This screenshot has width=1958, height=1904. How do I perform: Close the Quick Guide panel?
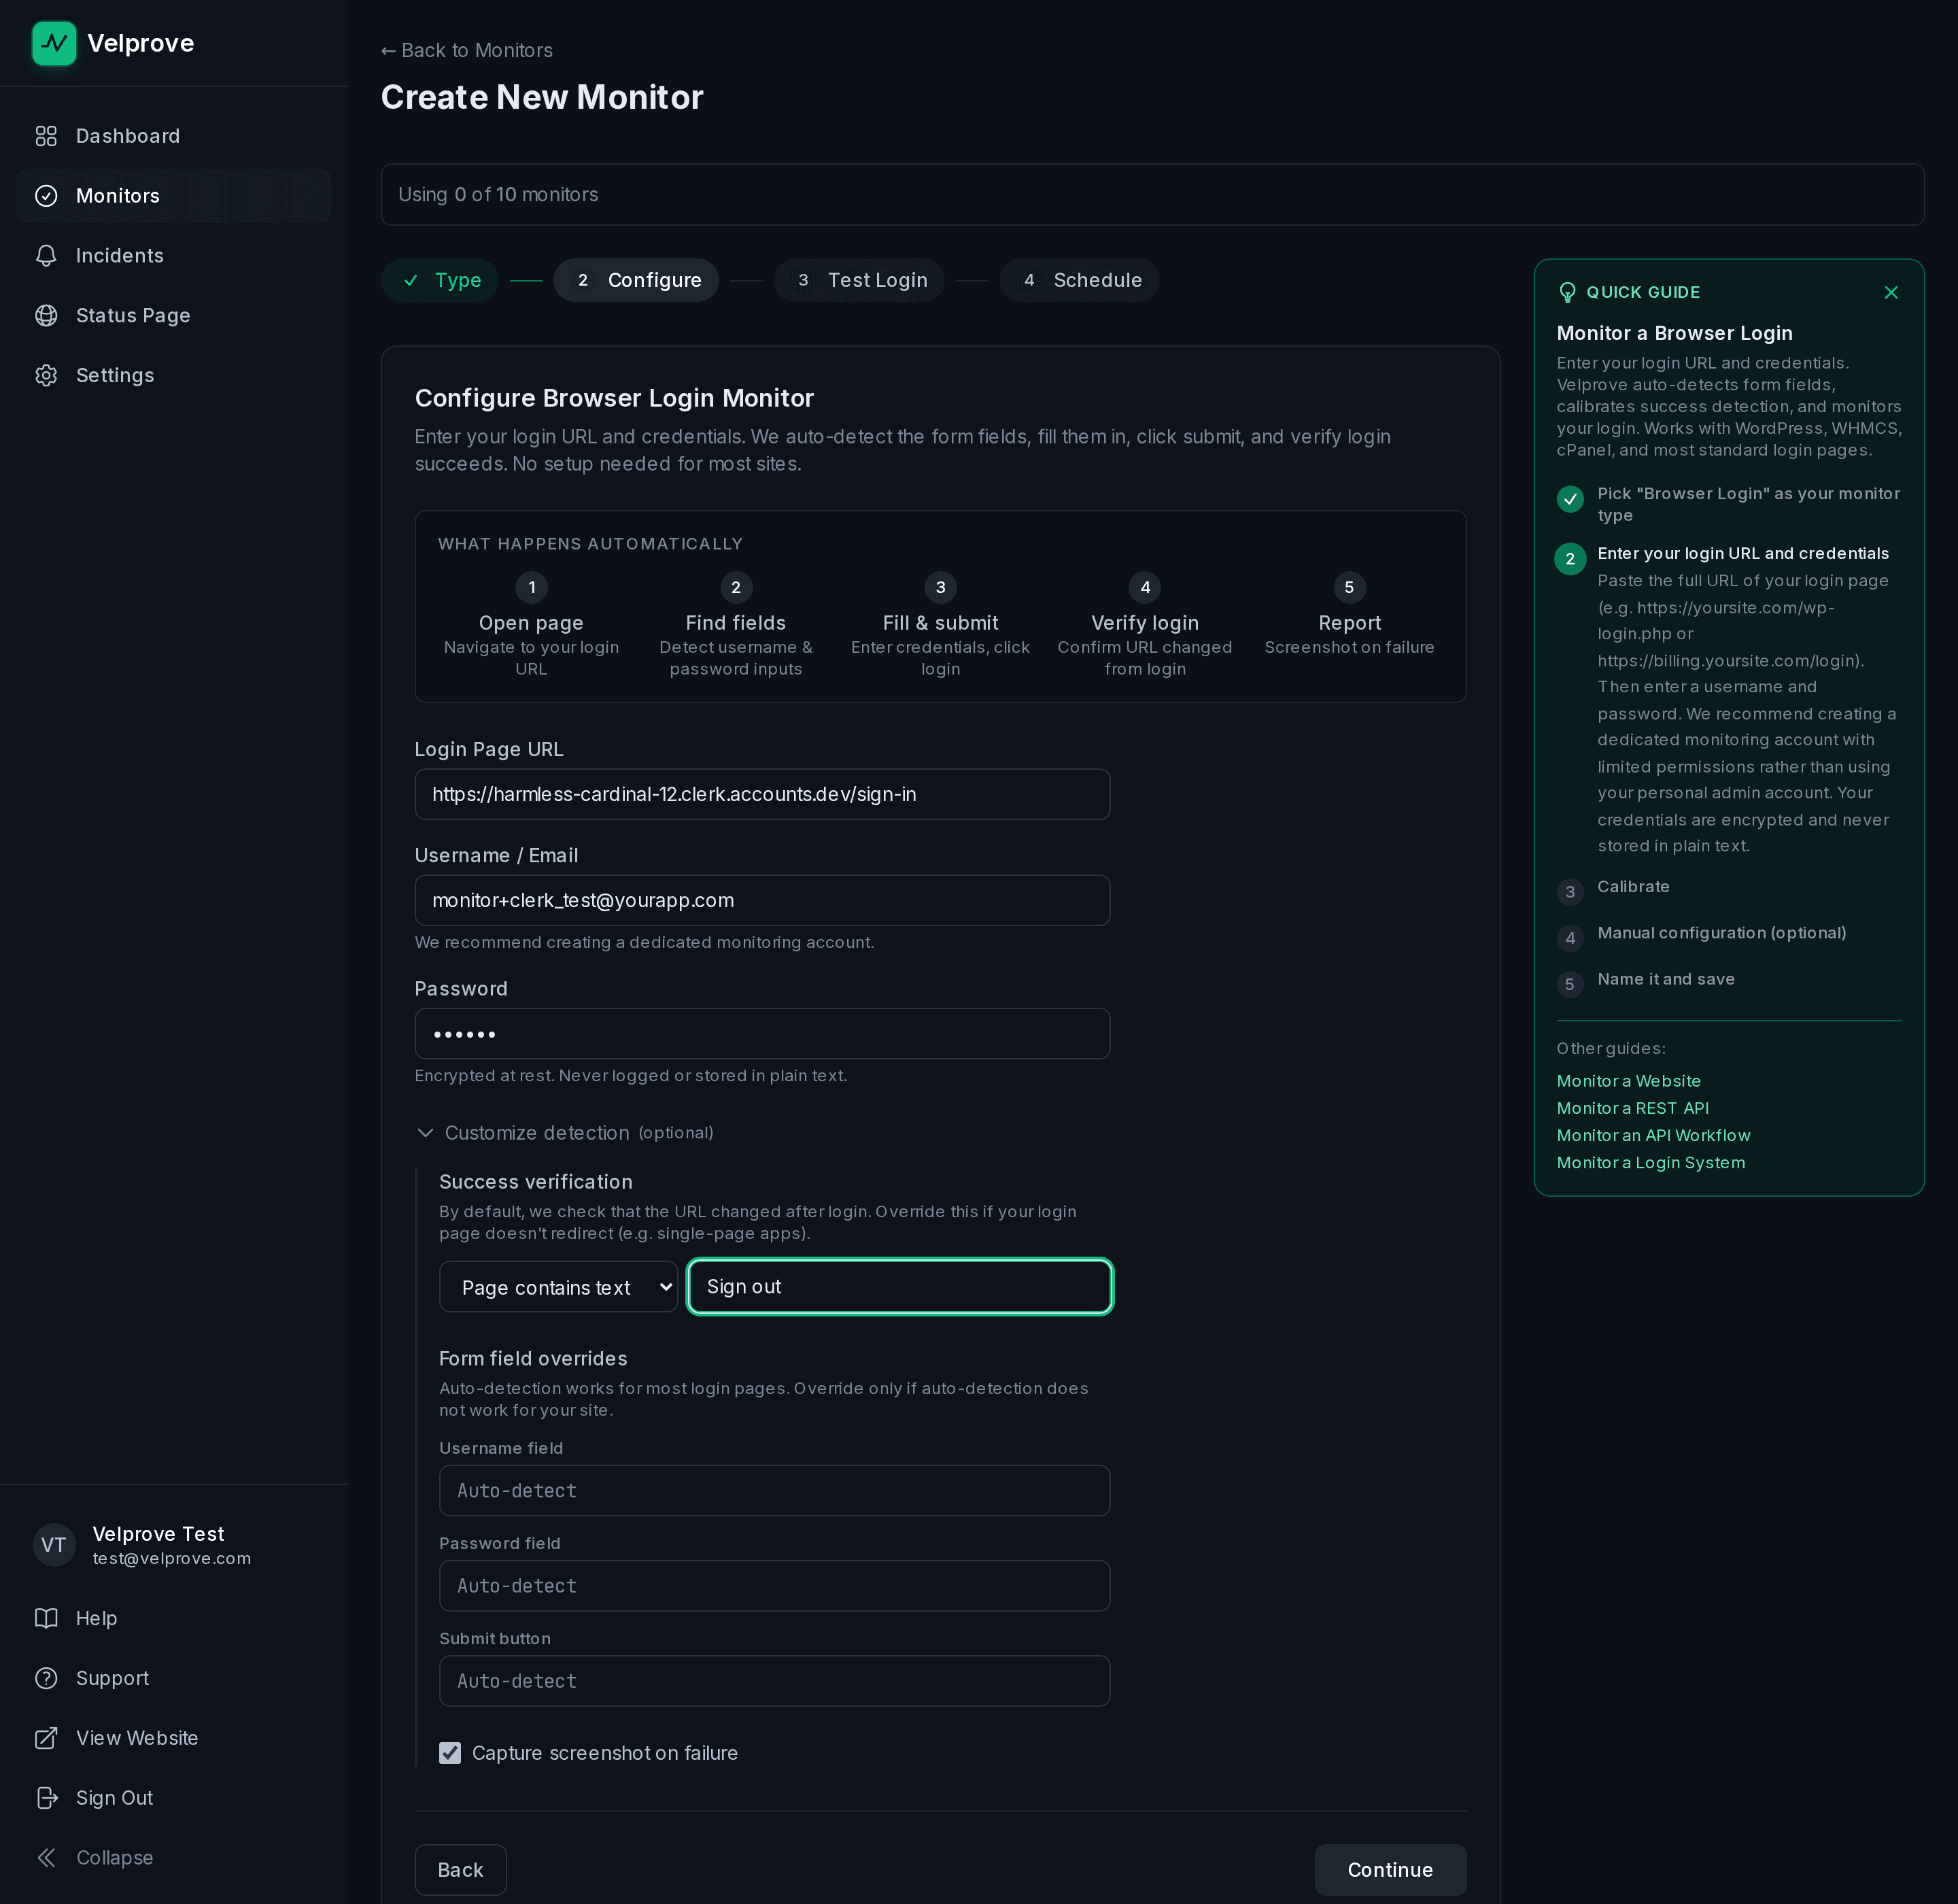tap(1890, 292)
